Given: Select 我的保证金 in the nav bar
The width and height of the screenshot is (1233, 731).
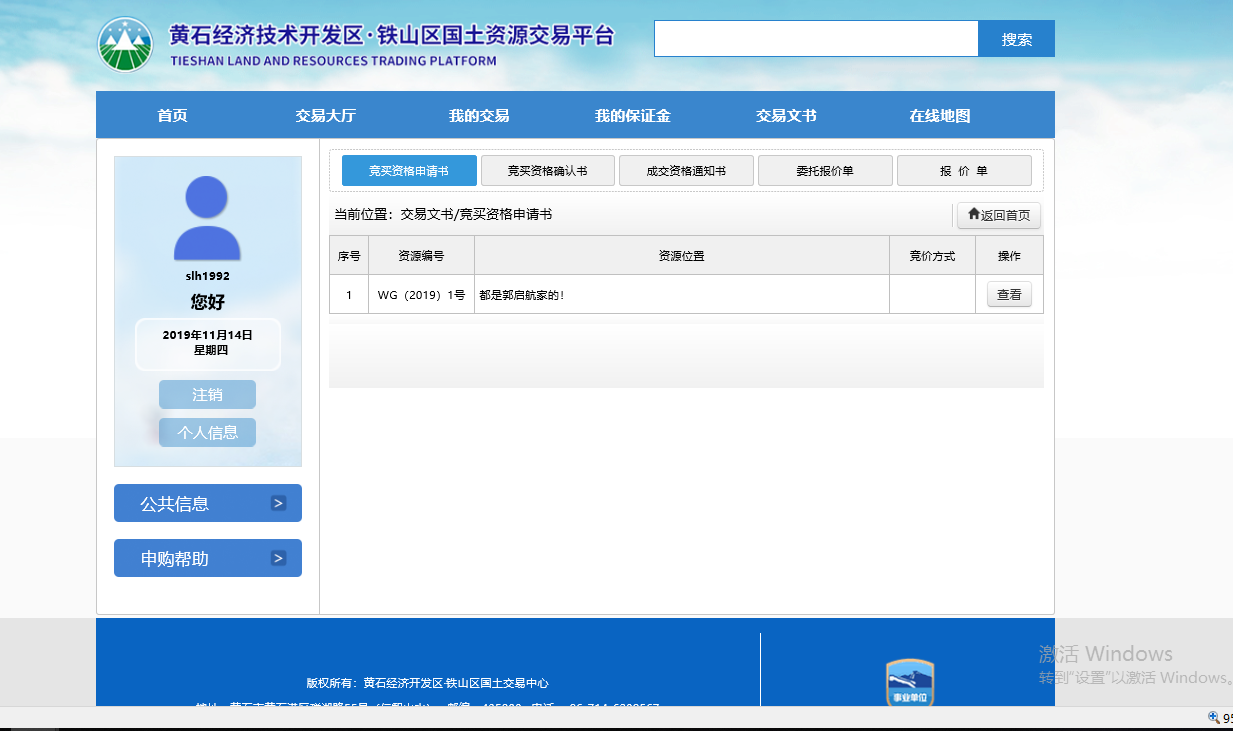Looking at the screenshot, I should 632,116.
